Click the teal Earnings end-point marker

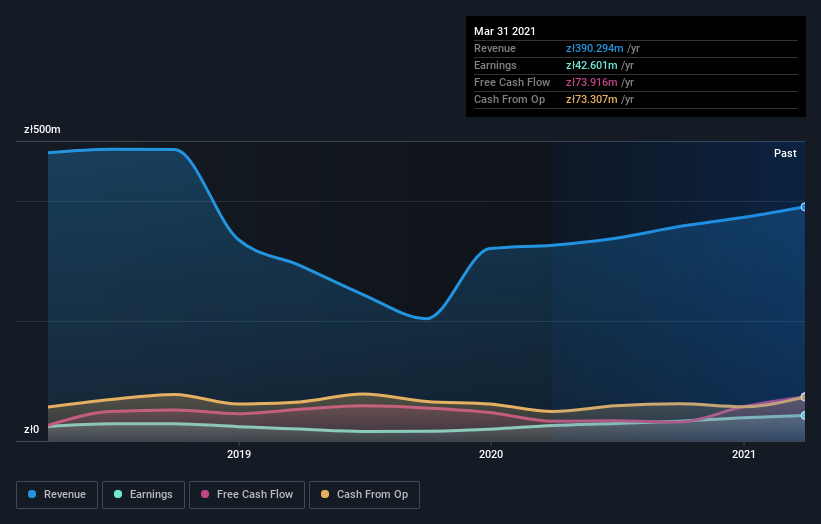tap(804, 415)
